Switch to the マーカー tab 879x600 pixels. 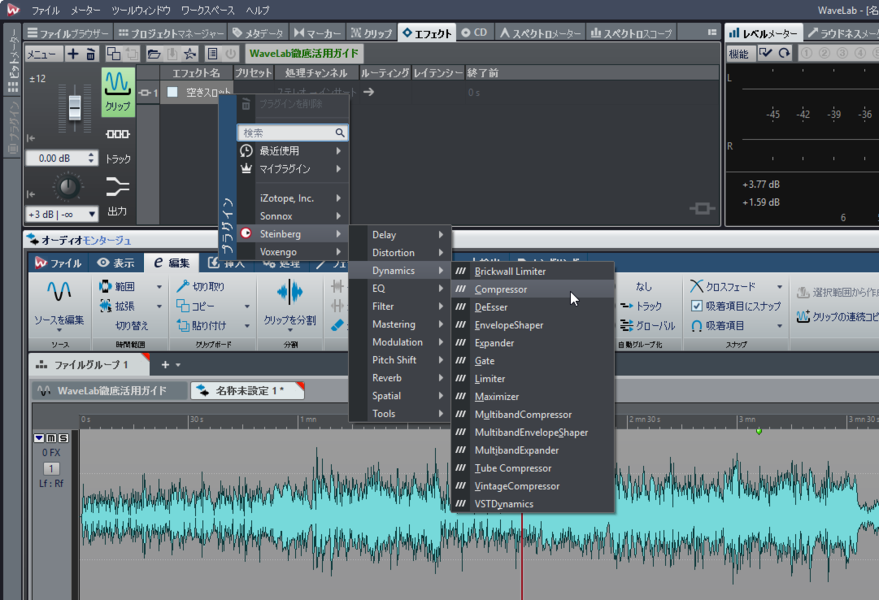(317, 33)
